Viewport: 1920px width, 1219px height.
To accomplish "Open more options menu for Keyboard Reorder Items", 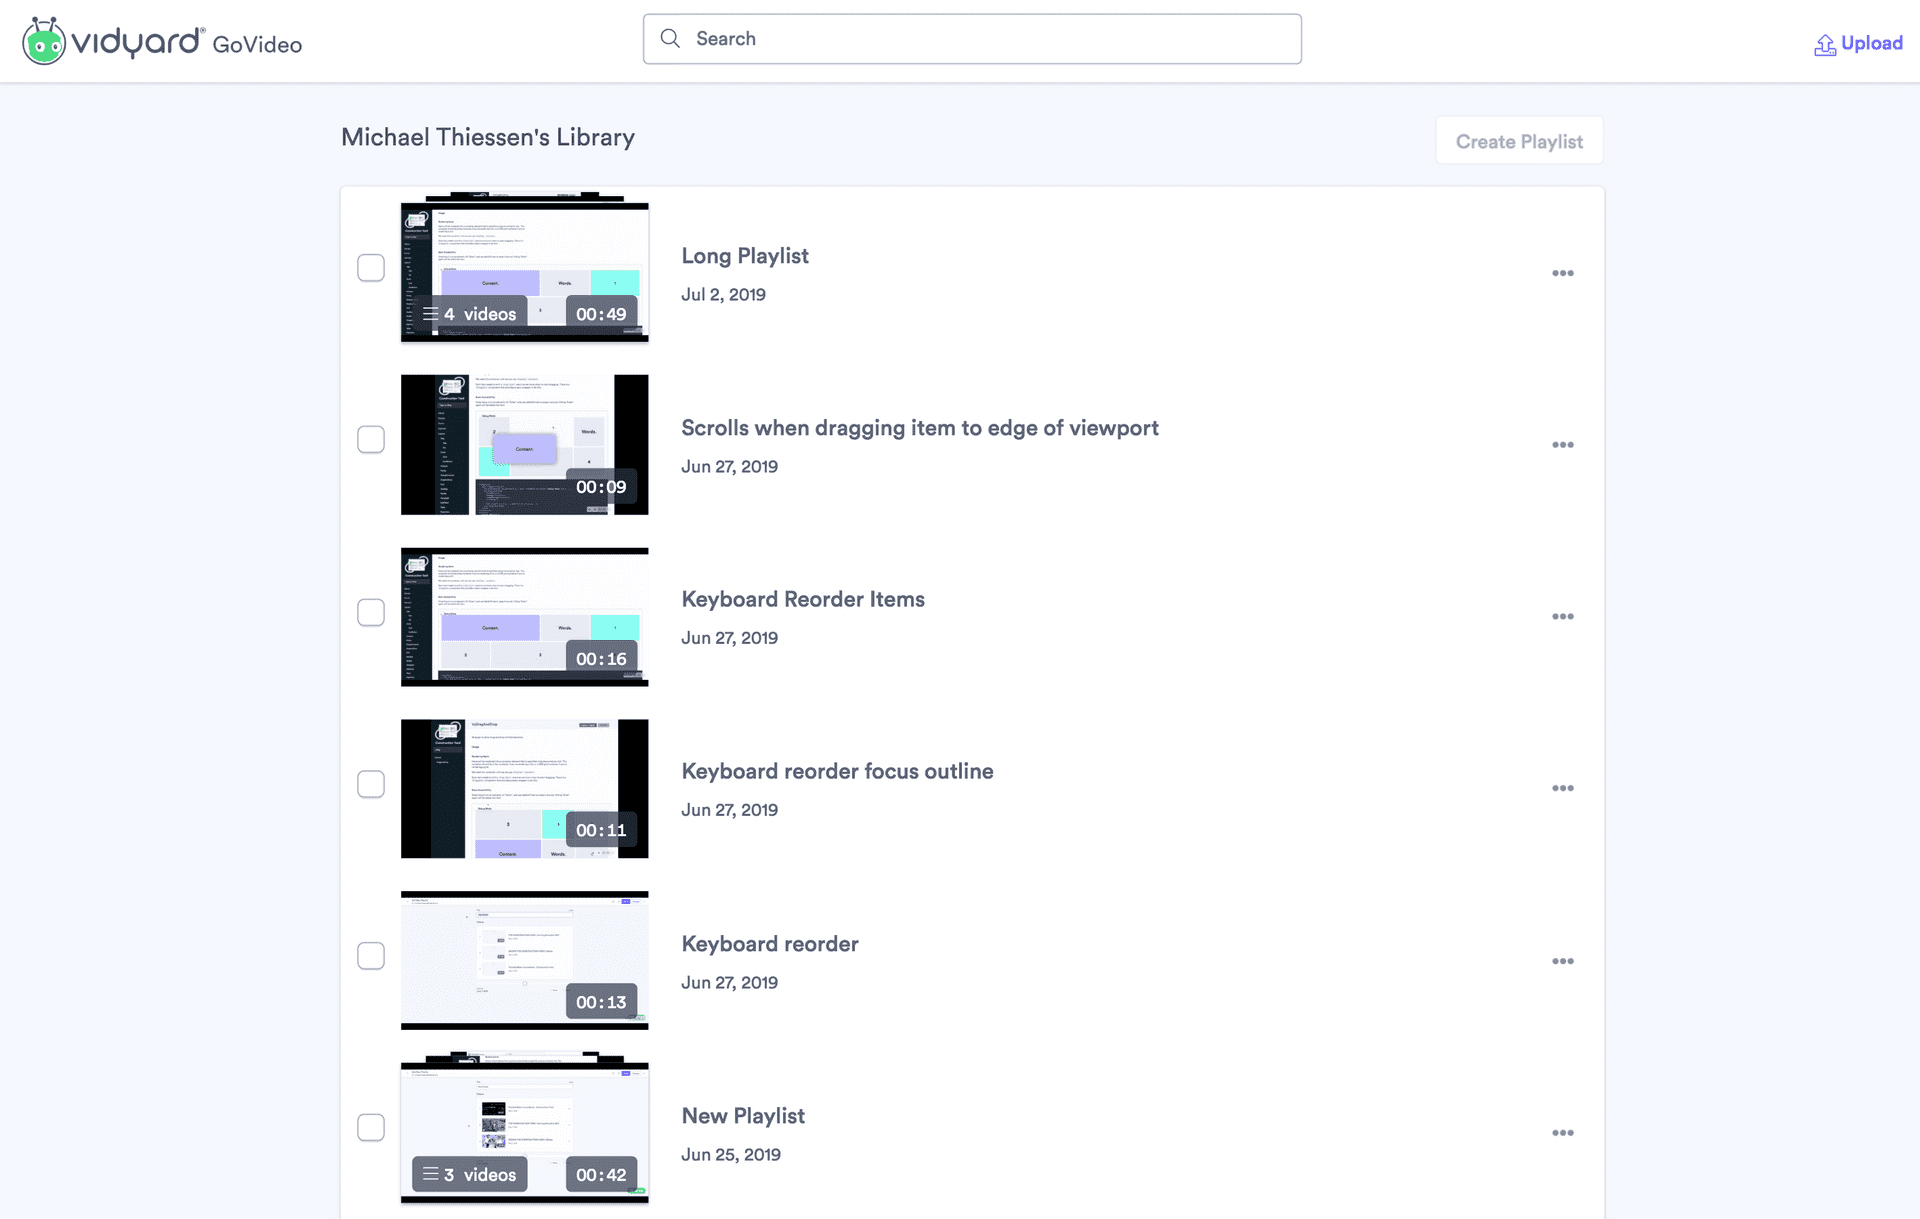I will pos(1563,617).
